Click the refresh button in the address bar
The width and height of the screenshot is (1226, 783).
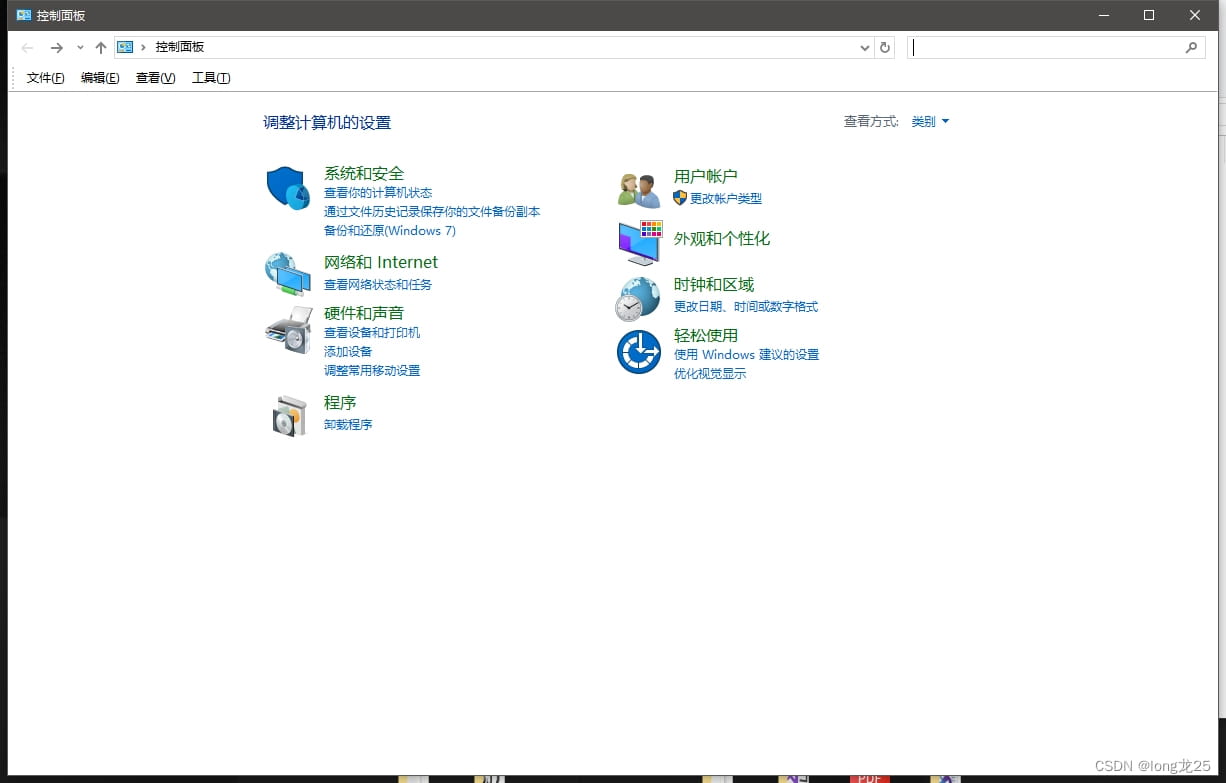click(x=886, y=46)
